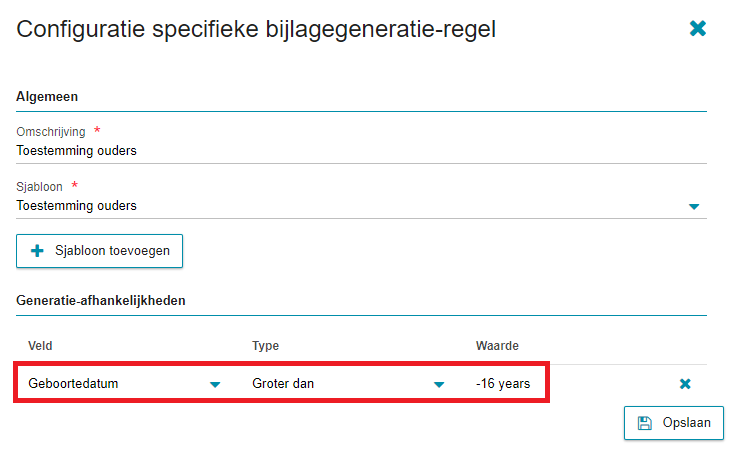The width and height of the screenshot is (733, 456).
Task: Click the Waarde column header
Action: (497, 346)
